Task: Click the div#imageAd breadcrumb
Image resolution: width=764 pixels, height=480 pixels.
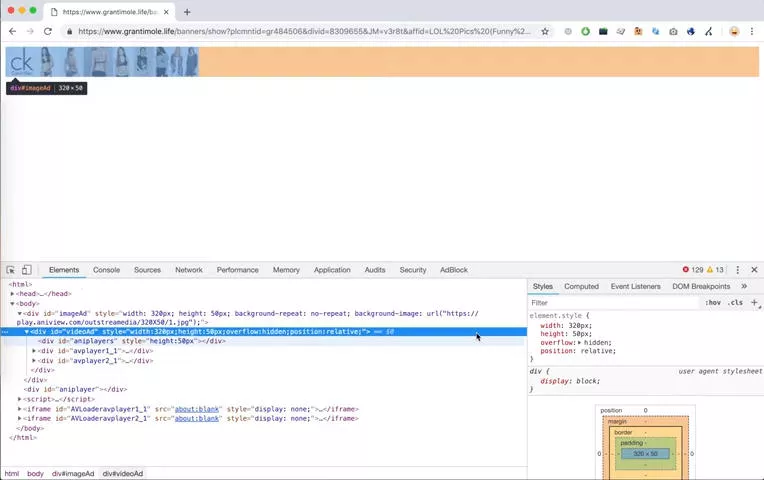Action: 73,473
